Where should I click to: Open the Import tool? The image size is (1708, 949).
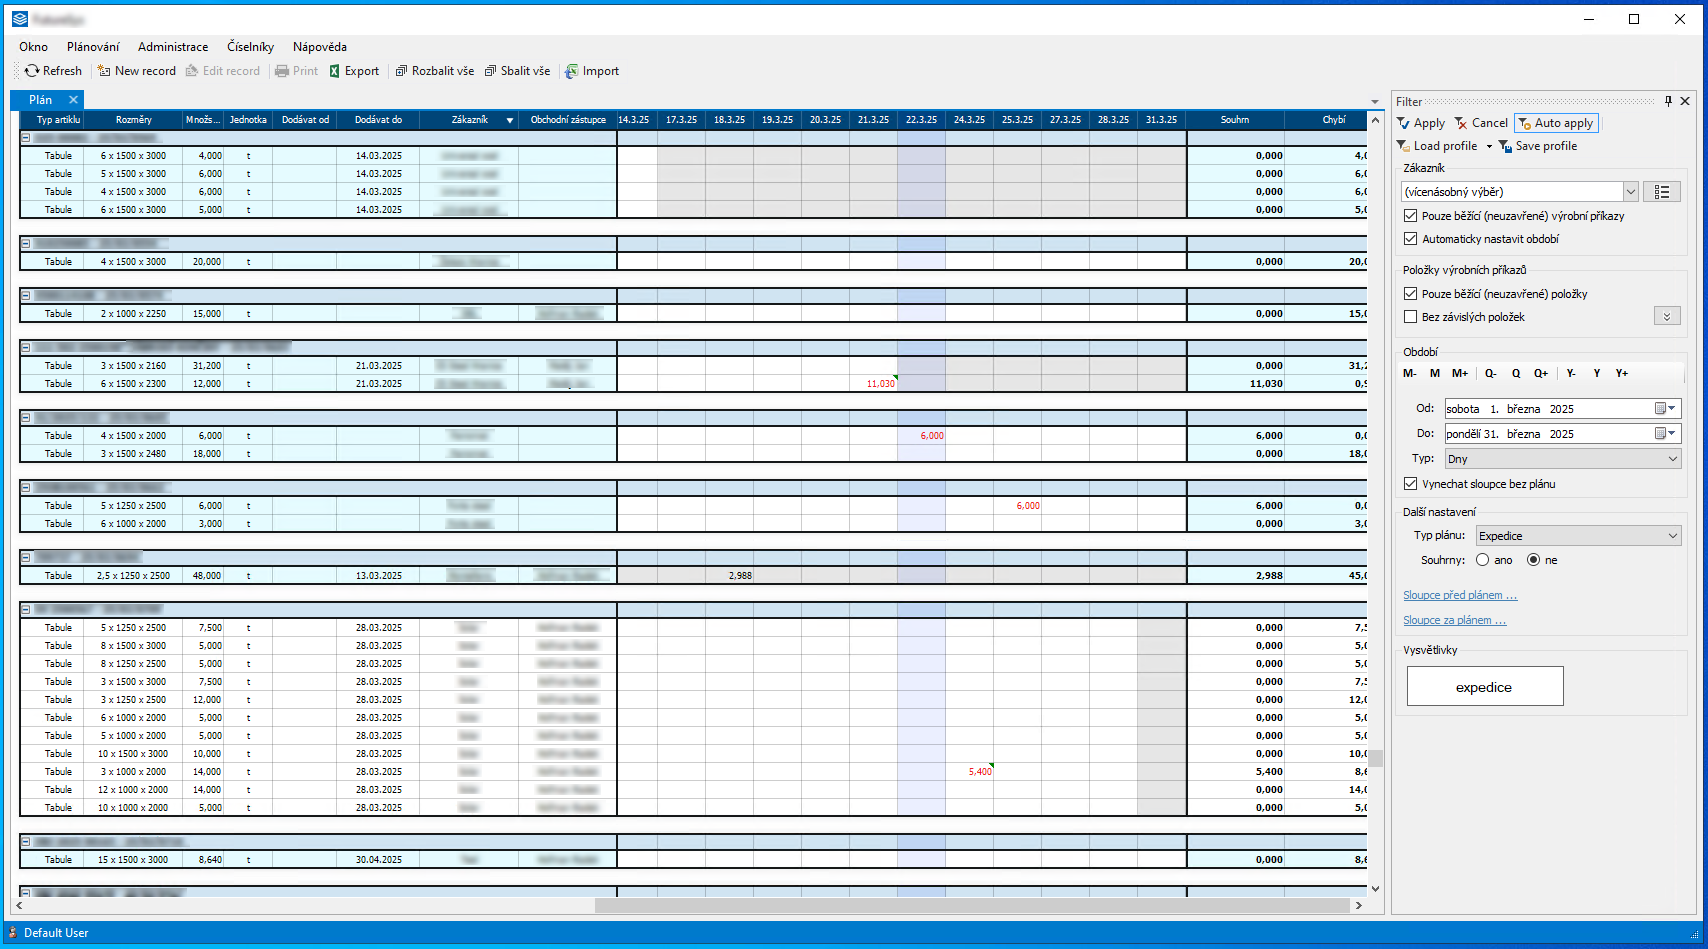(572, 71)
